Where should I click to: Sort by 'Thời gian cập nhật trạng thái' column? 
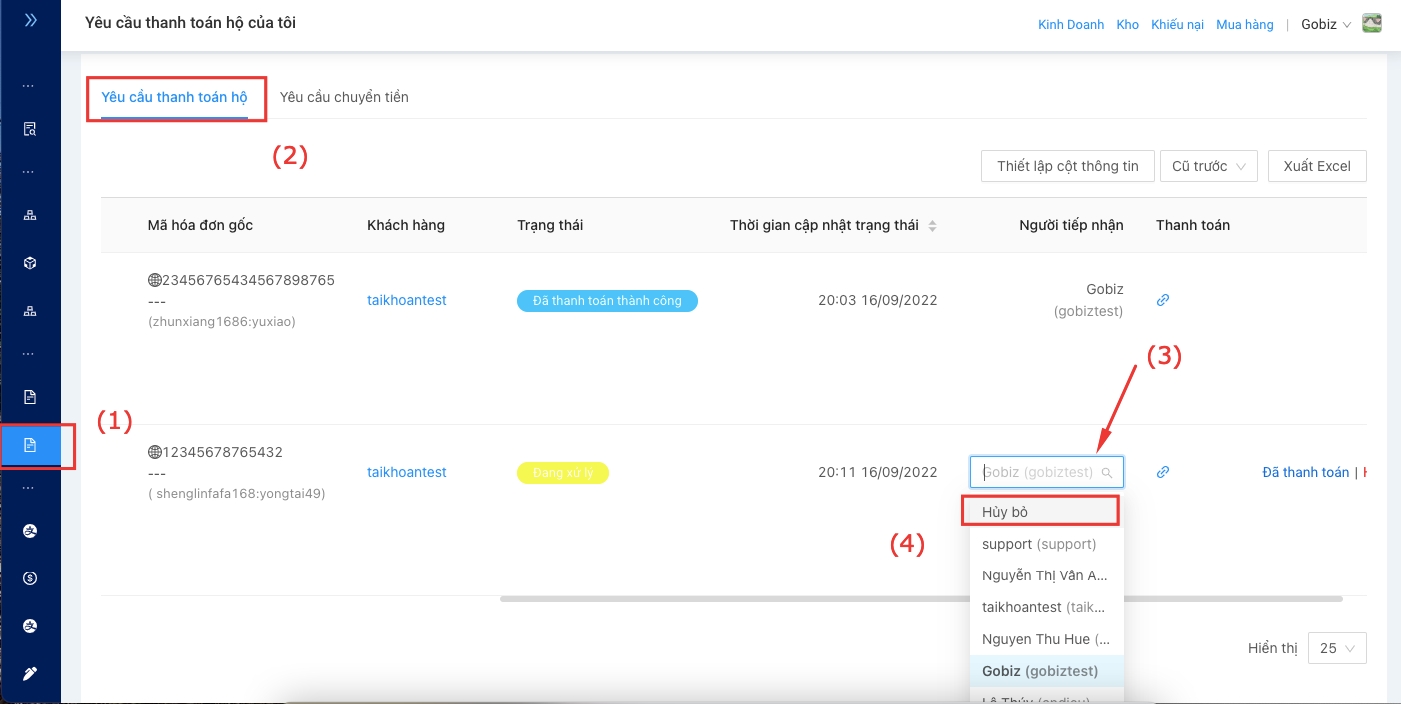coord(932,226)
